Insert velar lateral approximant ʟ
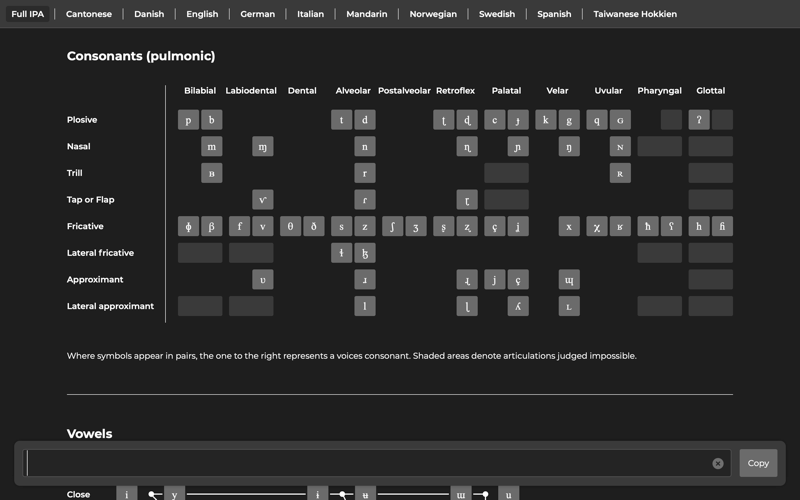 (x=569, y=306)
